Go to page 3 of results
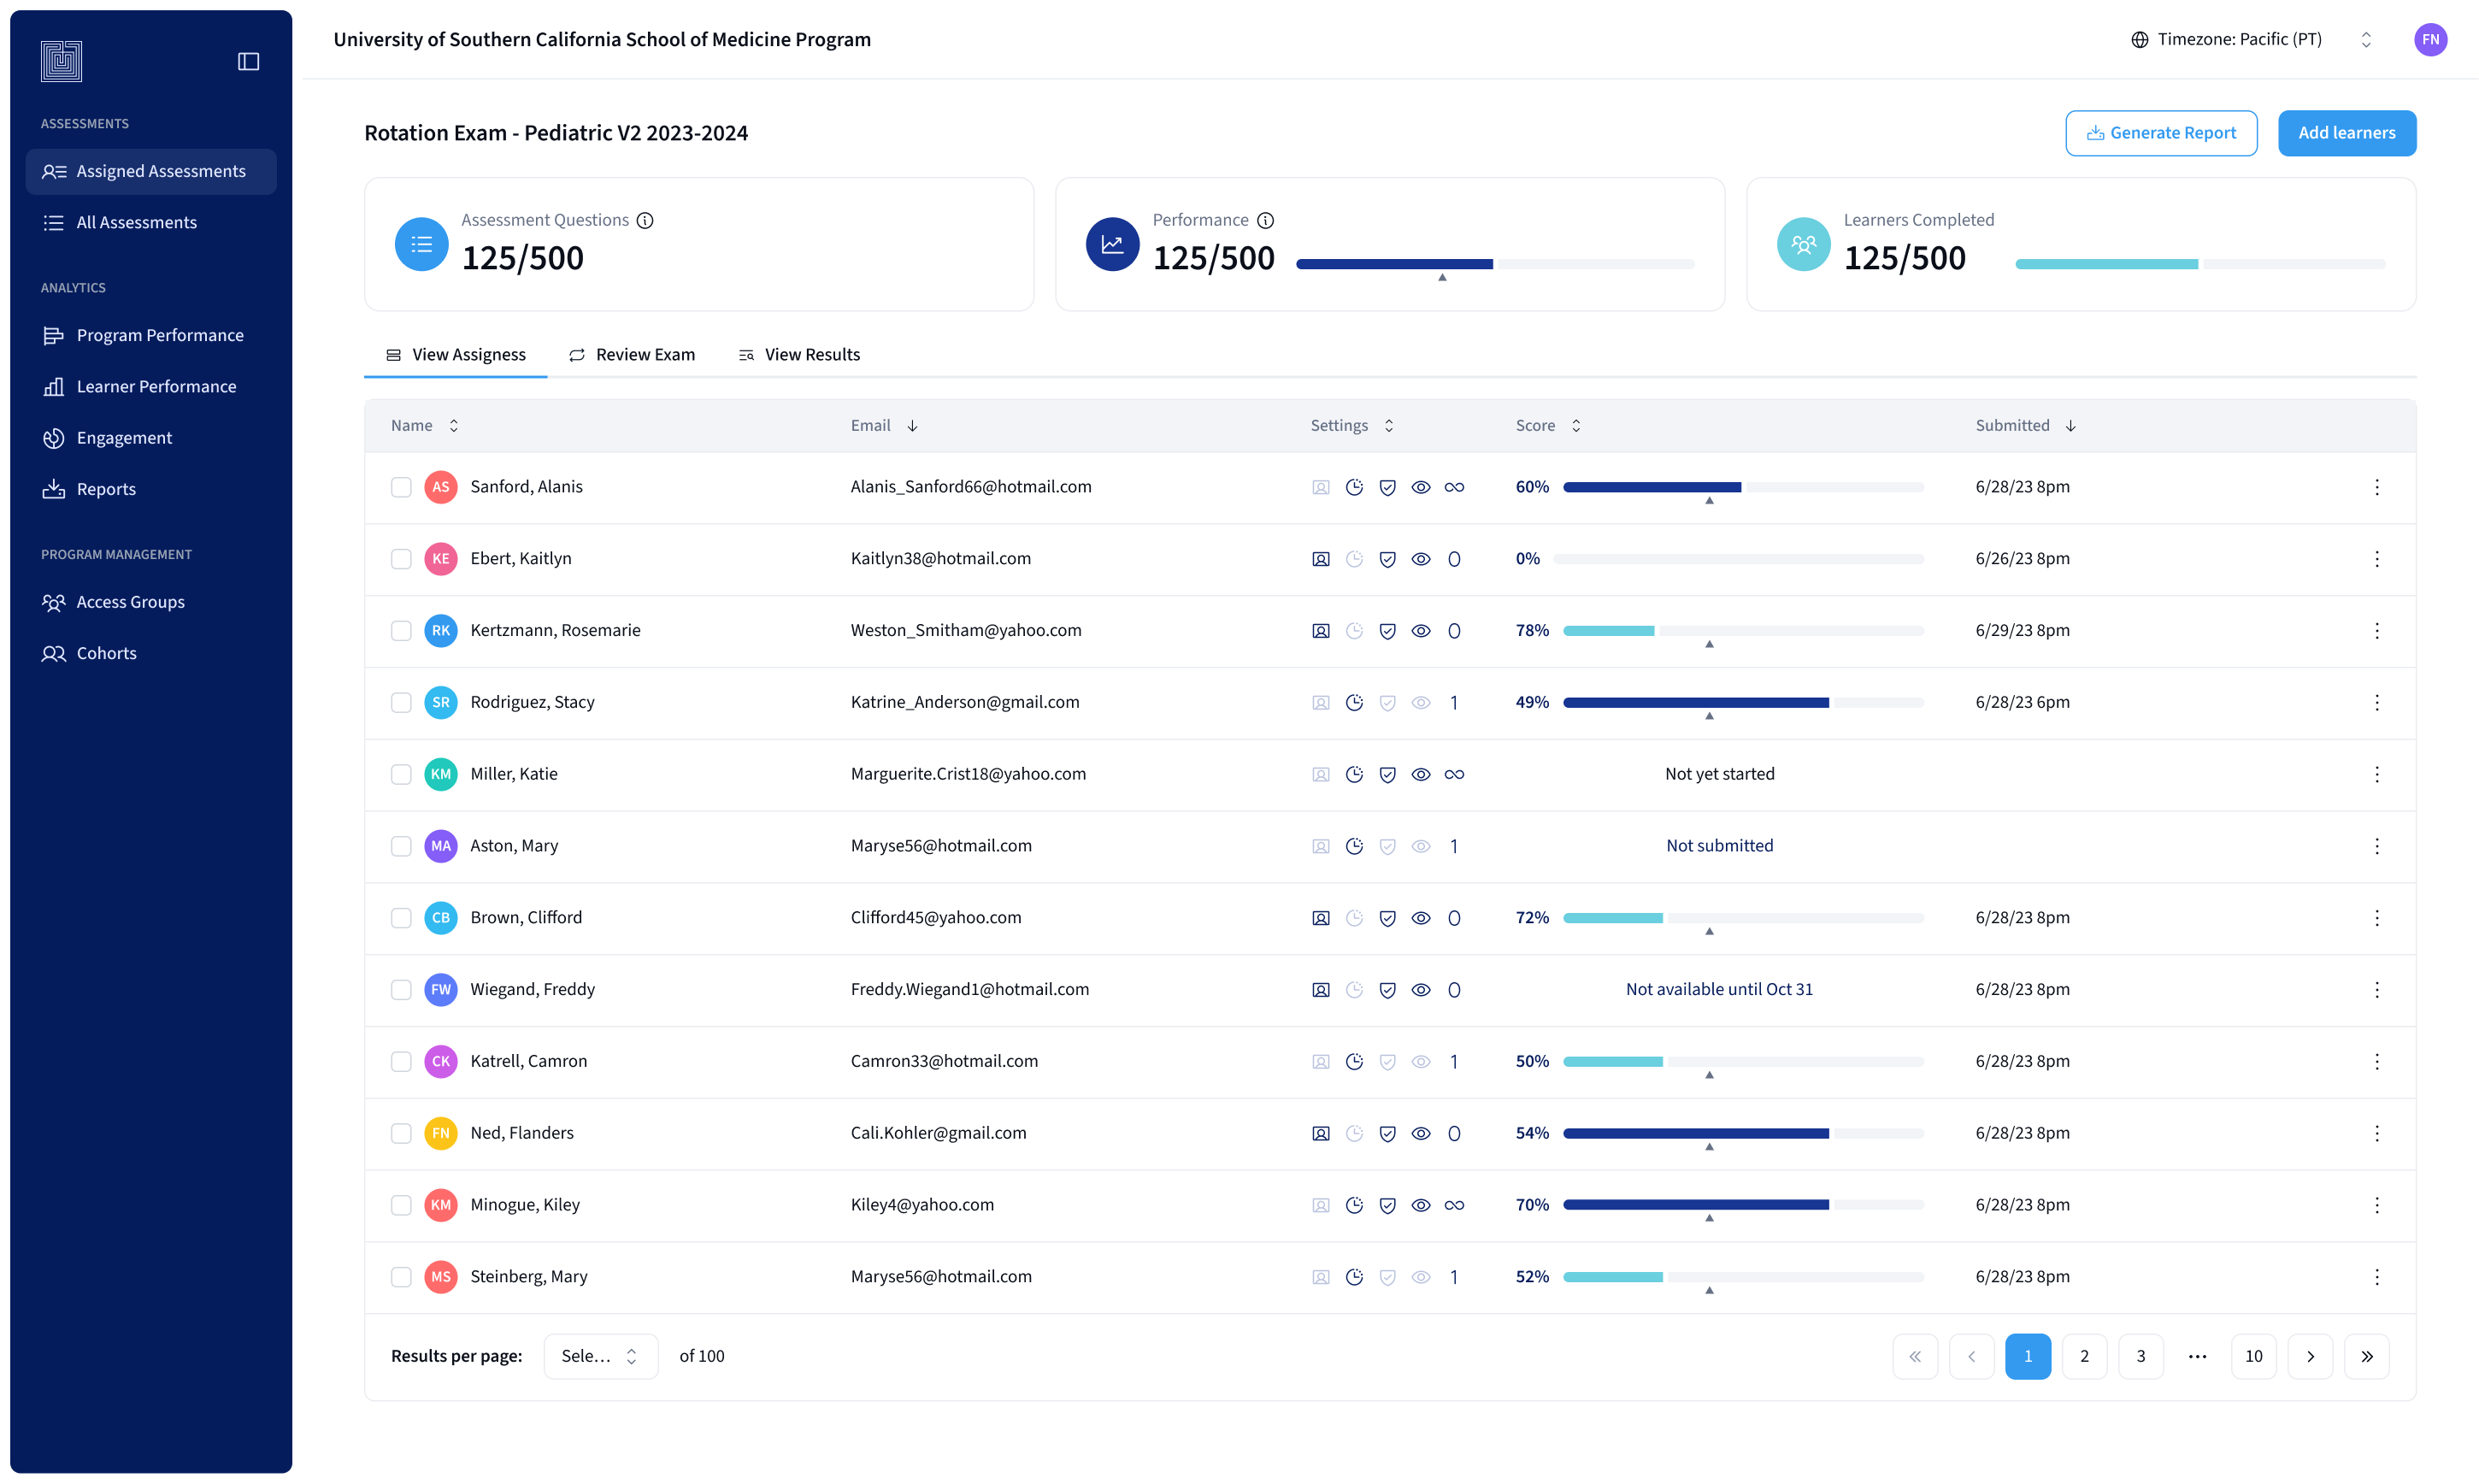Screen dimensions: 2479x1484 click(x=2140, y=1356)
